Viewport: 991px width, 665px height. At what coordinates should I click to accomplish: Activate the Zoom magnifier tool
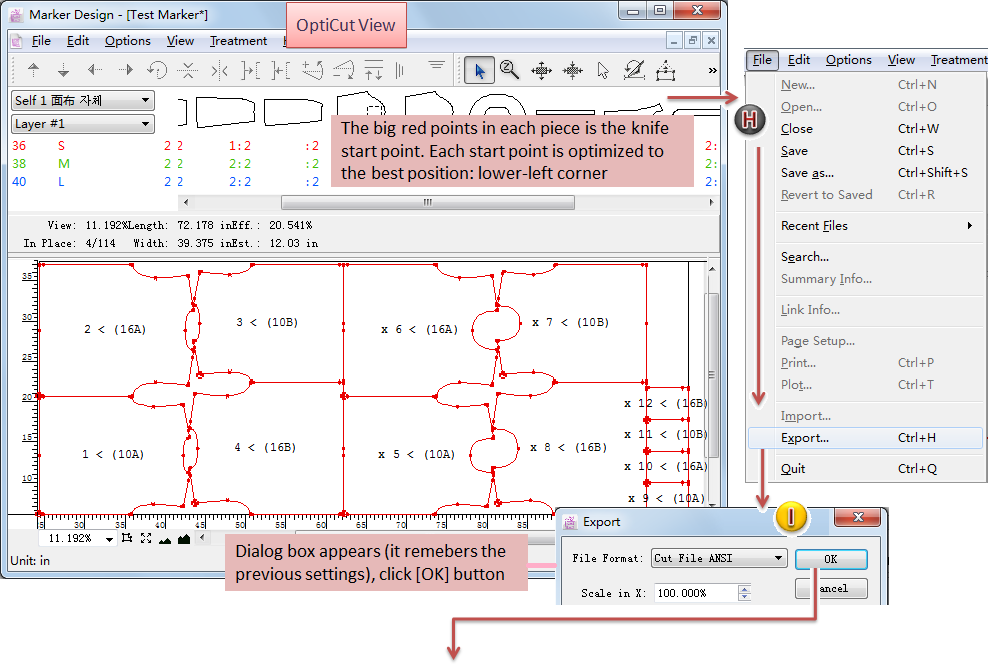pos(510,70)
